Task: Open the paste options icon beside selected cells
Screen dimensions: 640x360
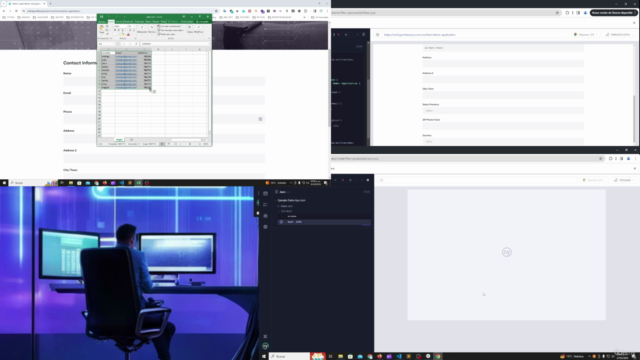Action: click(x=154, y=91)
